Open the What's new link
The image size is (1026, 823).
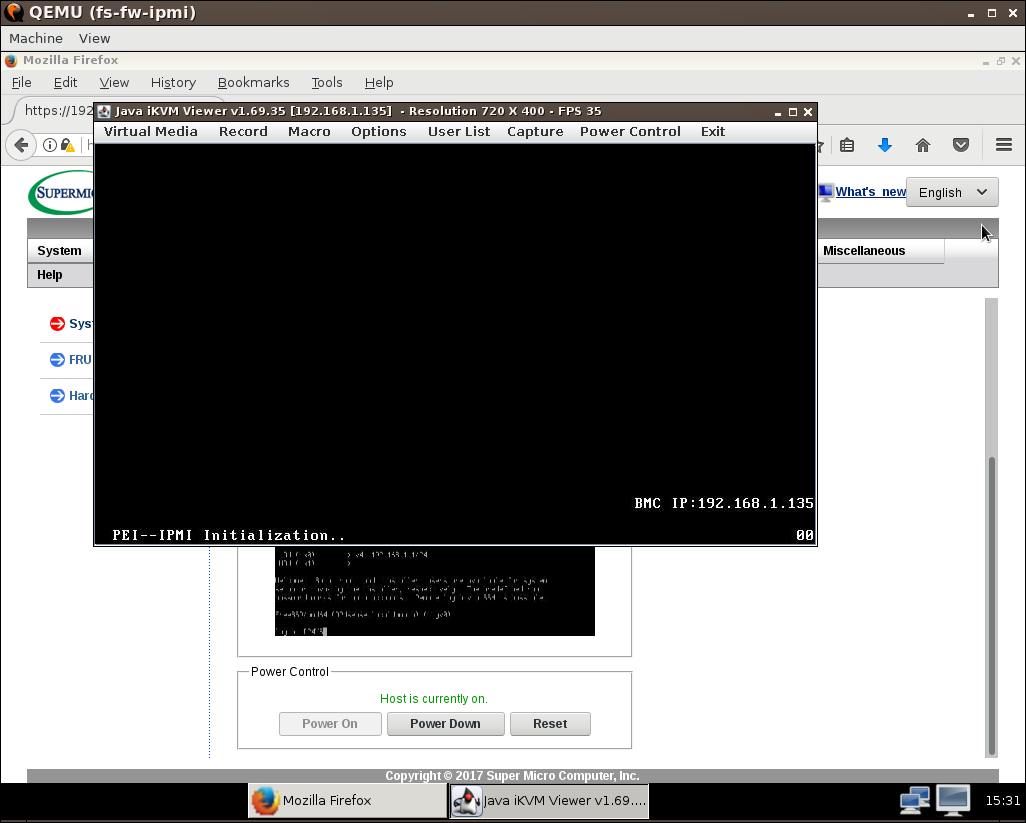tap(870, 192)
